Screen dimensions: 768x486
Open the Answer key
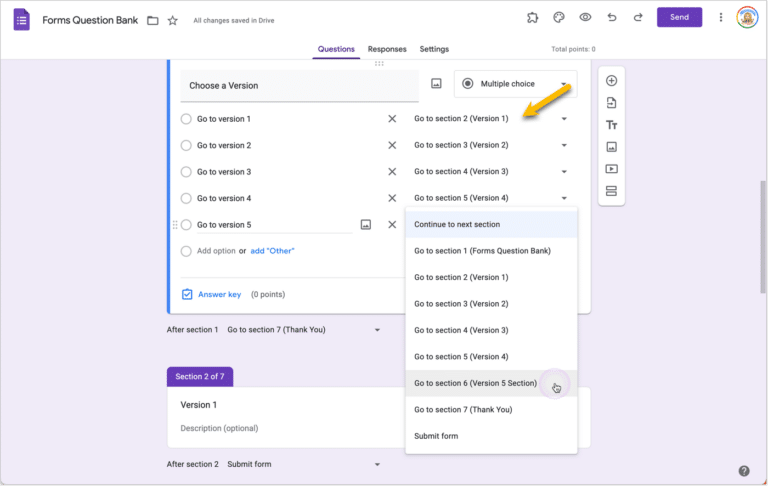[x=212, y=294]
